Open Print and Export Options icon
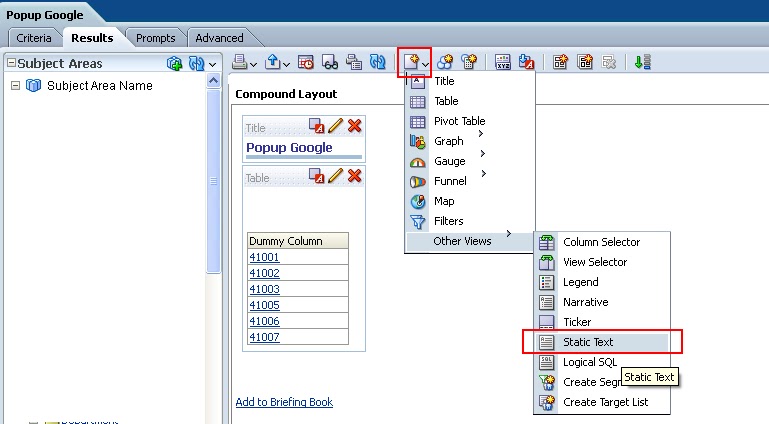769x424 pixels. 354,62
